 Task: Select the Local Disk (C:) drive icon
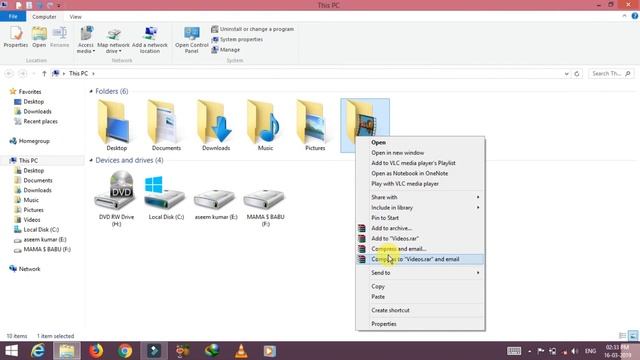166,198
